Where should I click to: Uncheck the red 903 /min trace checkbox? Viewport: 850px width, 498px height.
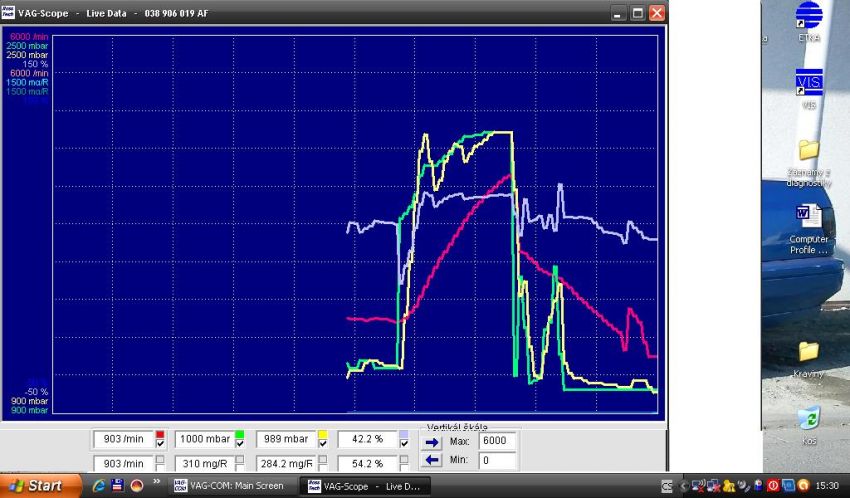[x=159, y=444]
